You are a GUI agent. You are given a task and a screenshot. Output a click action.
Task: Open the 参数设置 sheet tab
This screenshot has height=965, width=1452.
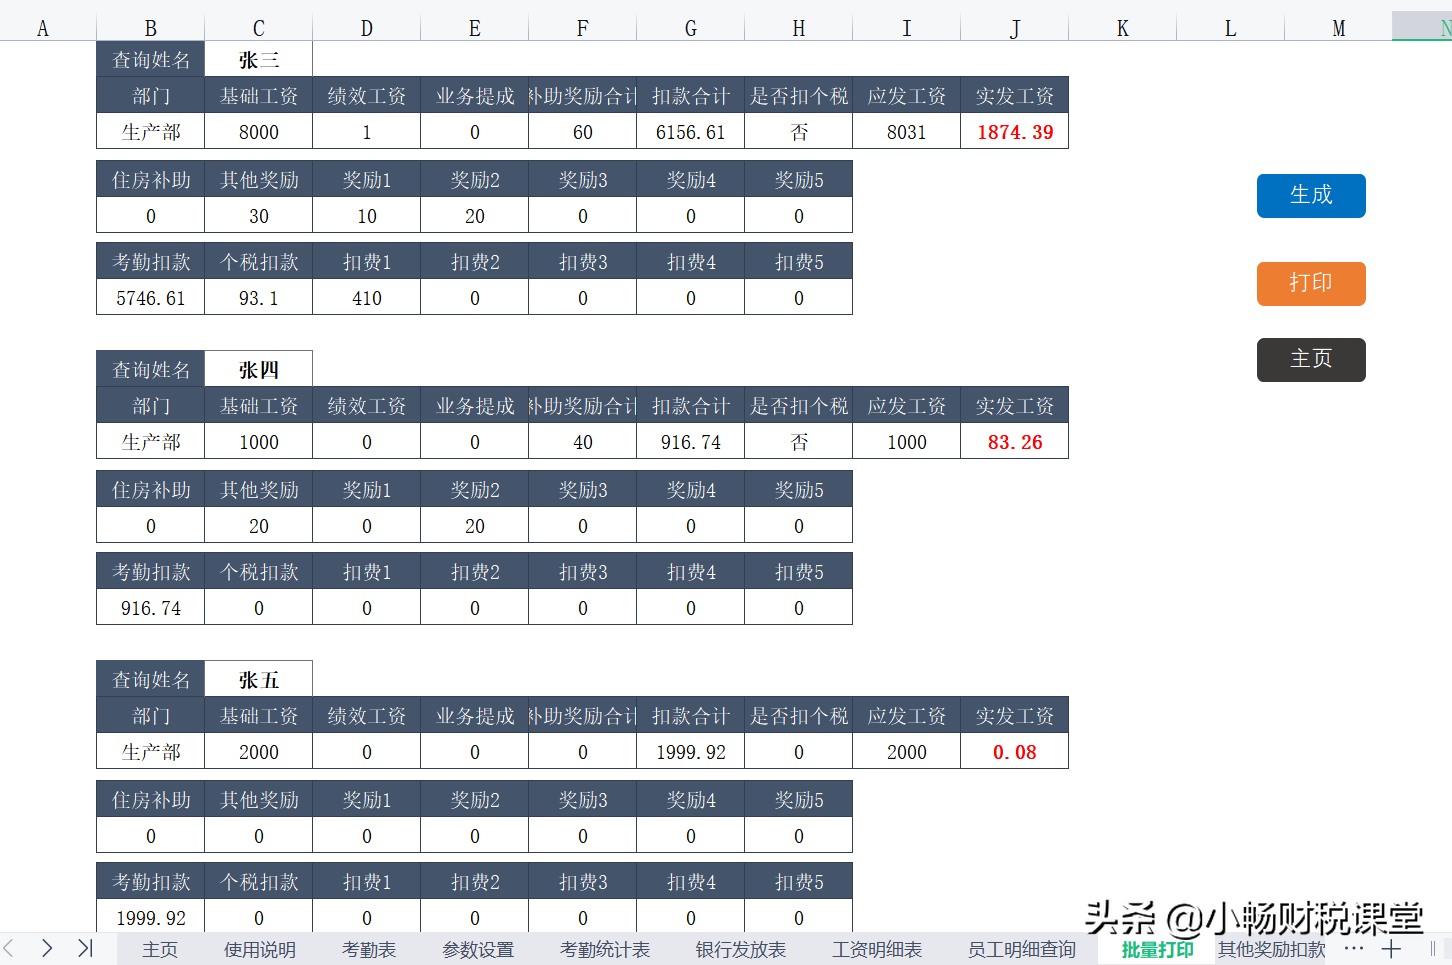tap(477, 949)
